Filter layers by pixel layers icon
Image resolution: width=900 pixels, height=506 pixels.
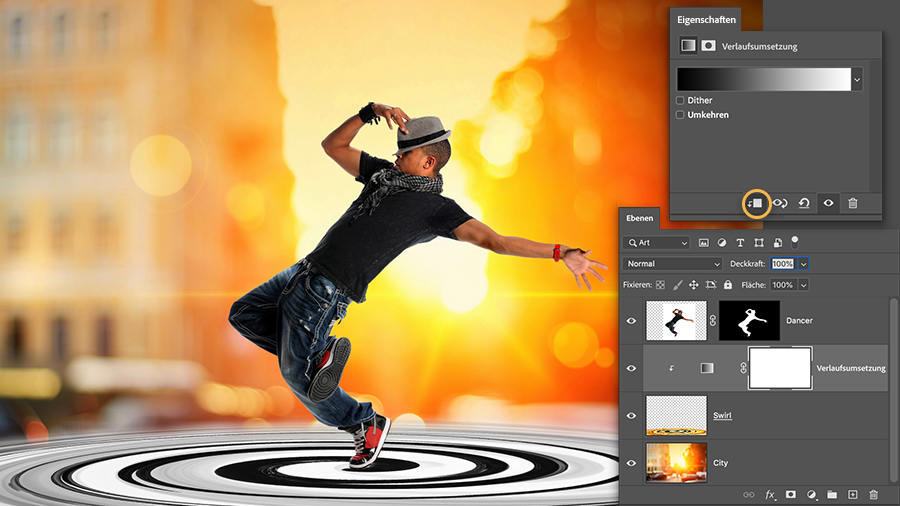[x=704, y=243]
